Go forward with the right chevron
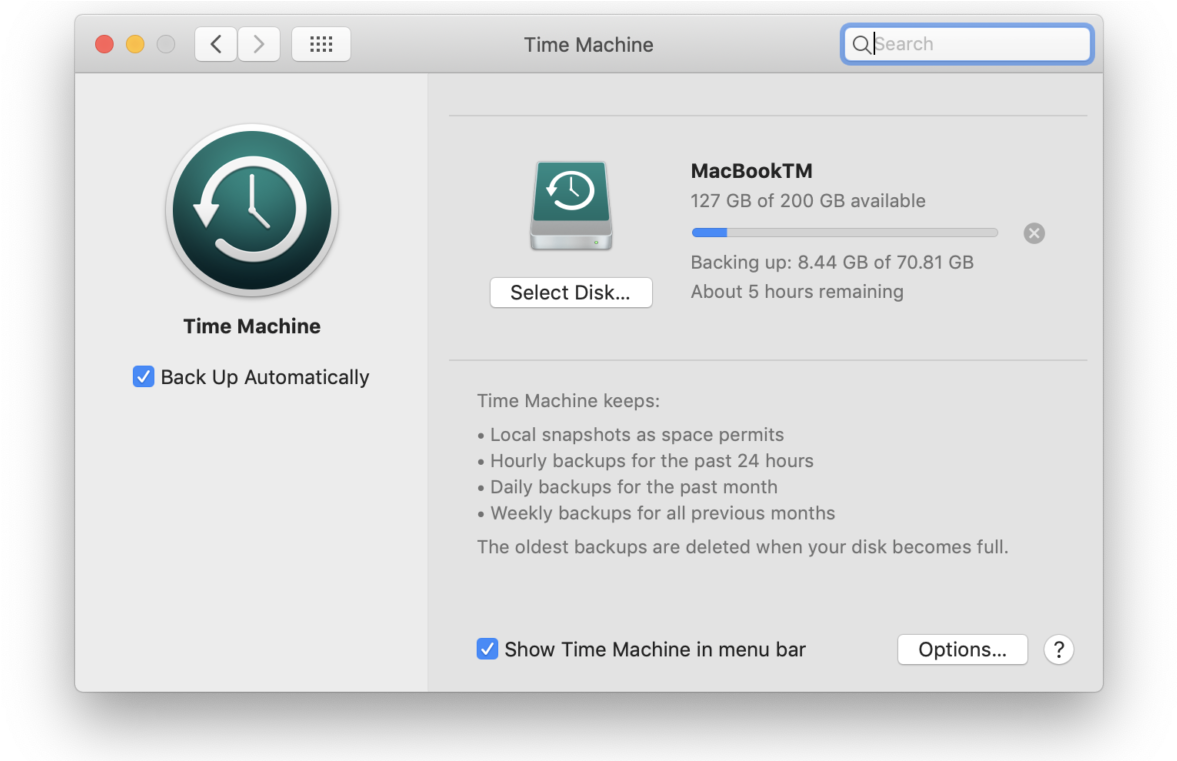 [259, 44]
